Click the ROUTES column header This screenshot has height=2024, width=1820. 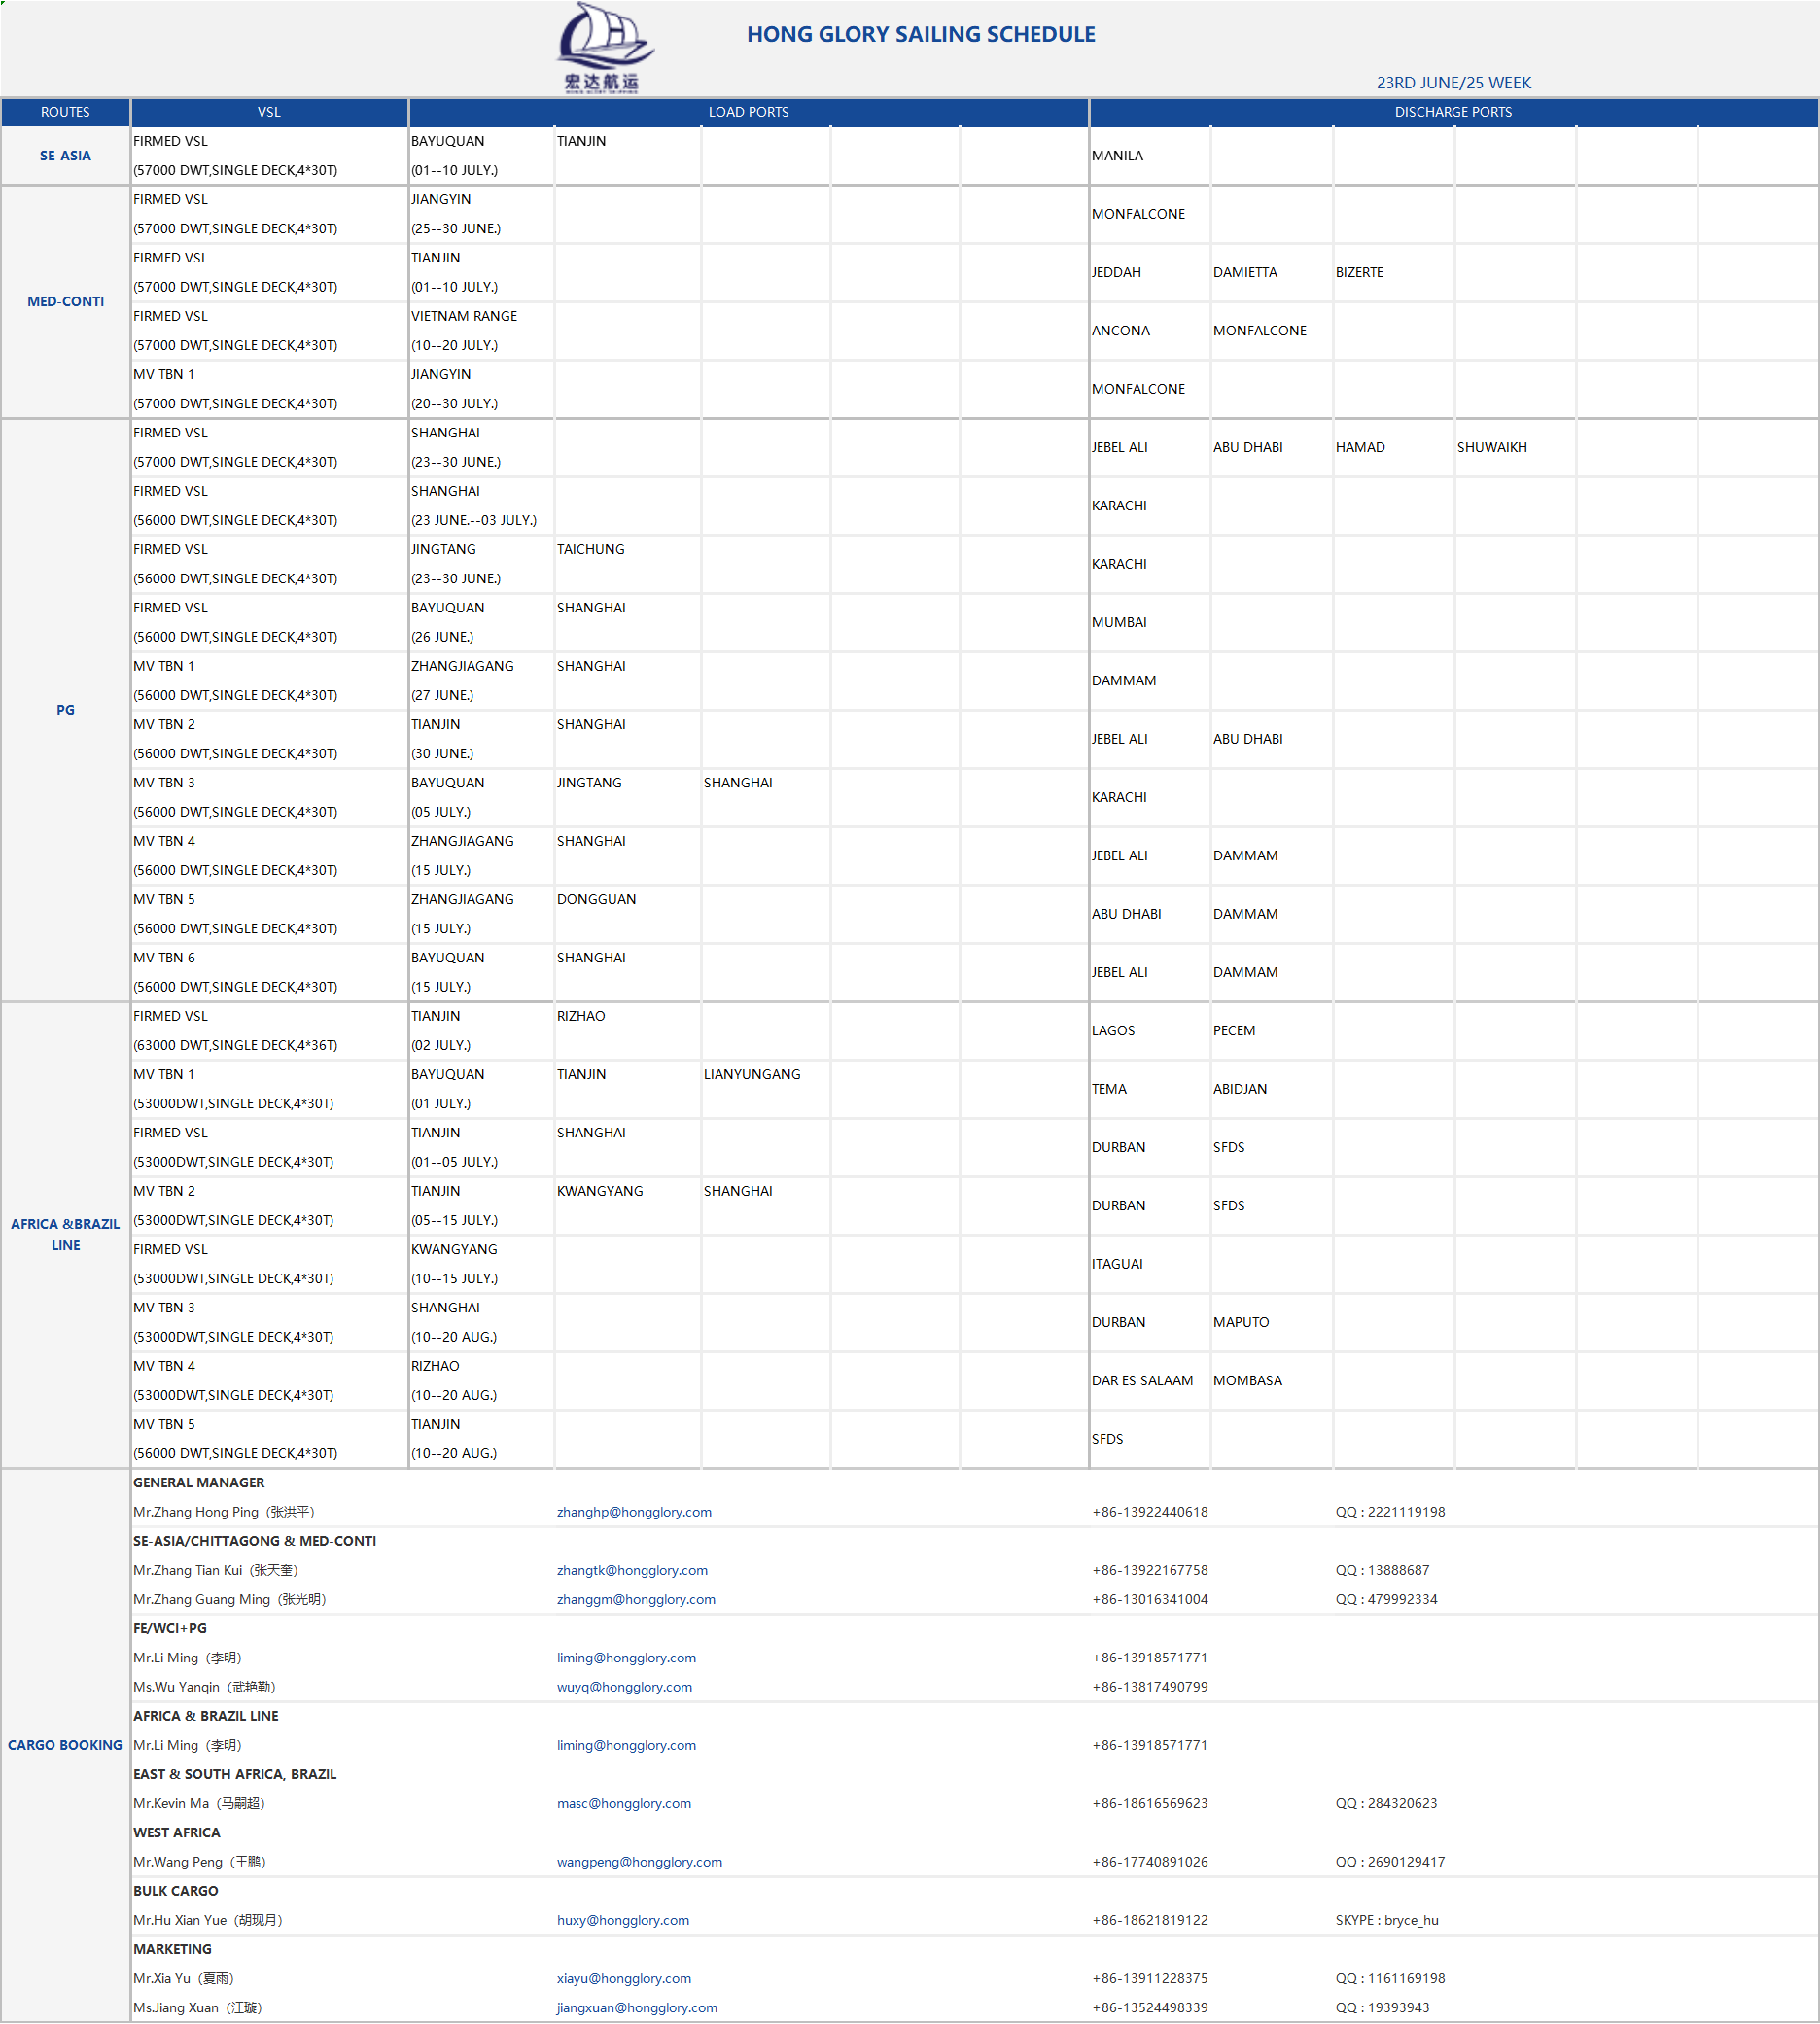pyautogui.click(x=65, y=112)
